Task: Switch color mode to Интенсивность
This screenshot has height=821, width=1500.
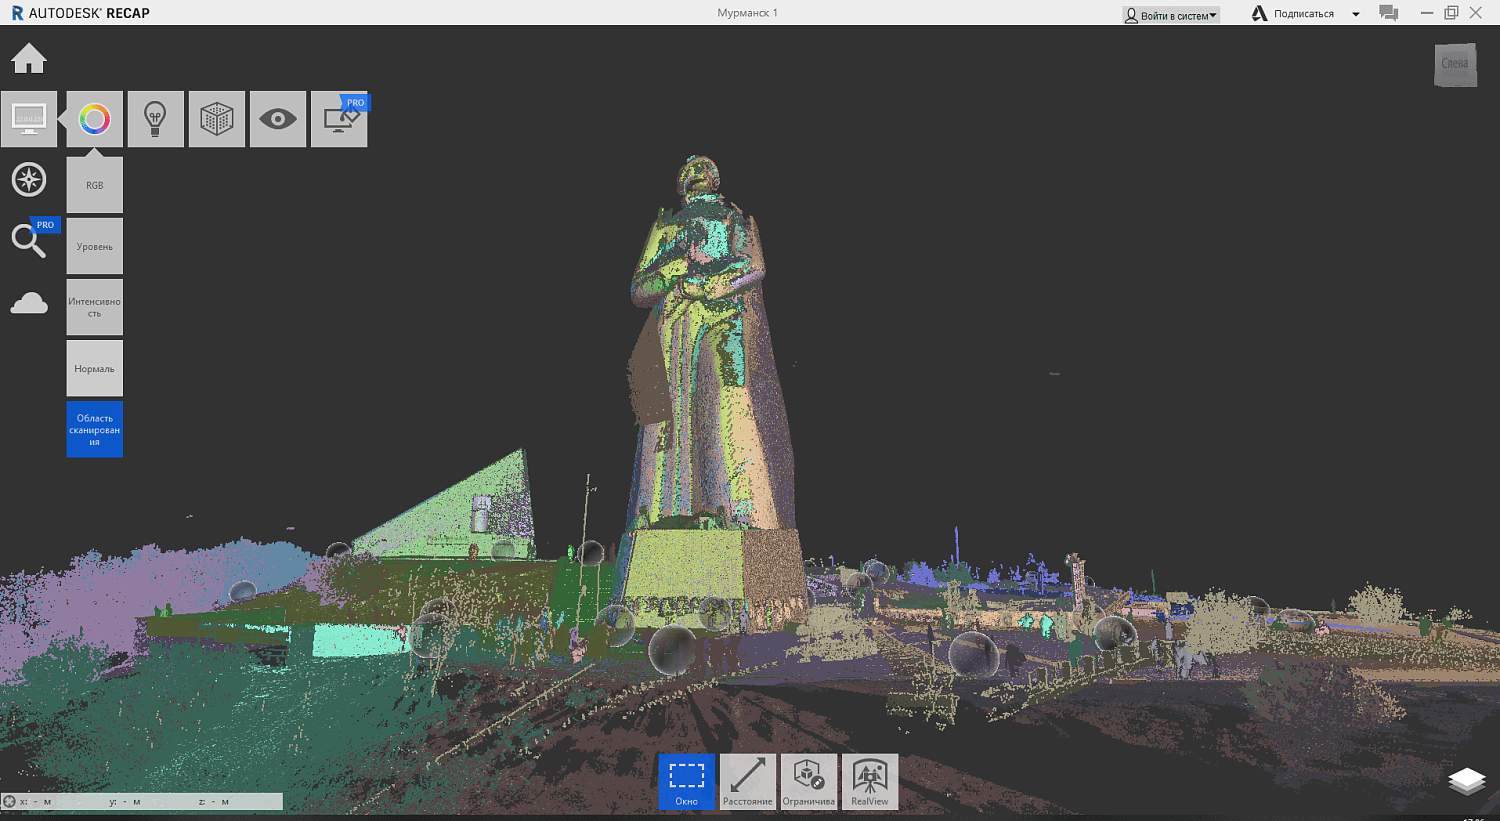Action: [x=95, y=307]
